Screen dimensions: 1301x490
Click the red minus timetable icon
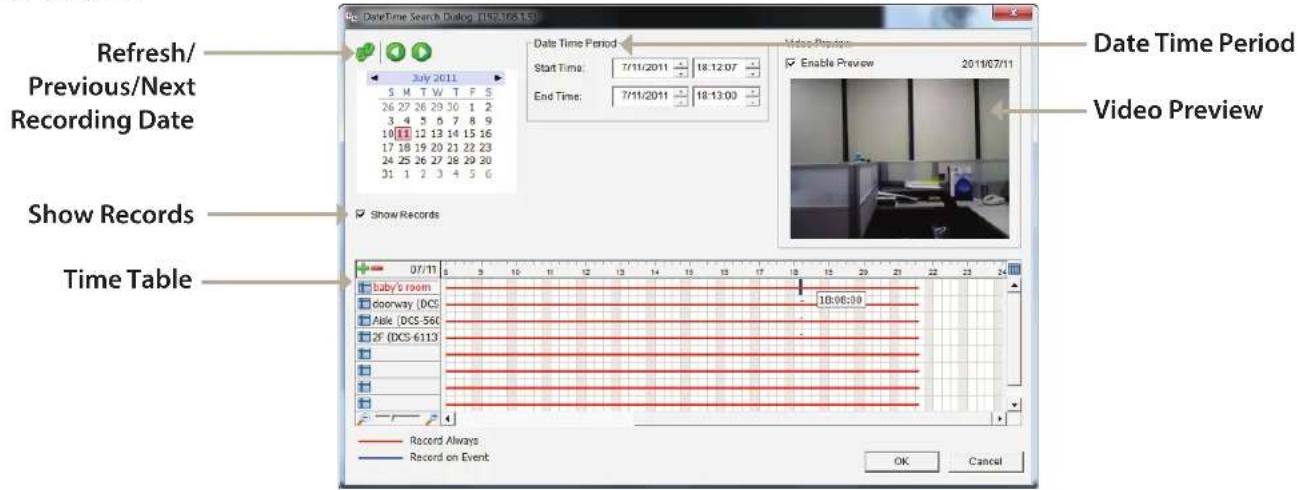point(378,269)
